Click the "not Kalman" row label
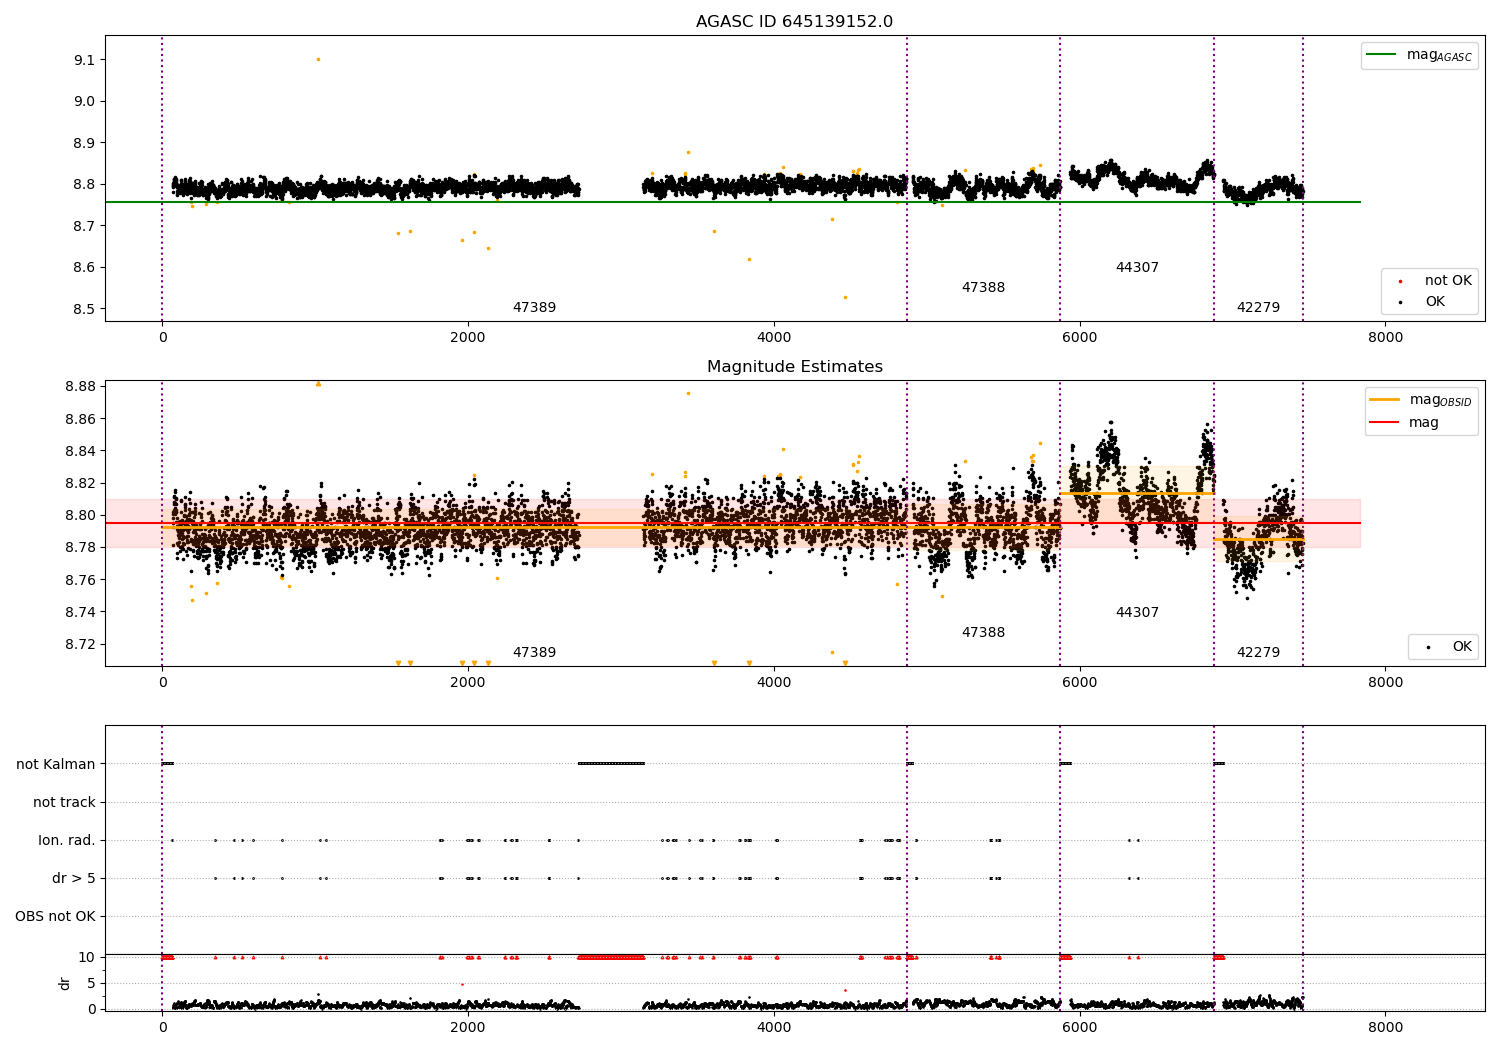This screenshot has height=1050, width=1500. 56,764
